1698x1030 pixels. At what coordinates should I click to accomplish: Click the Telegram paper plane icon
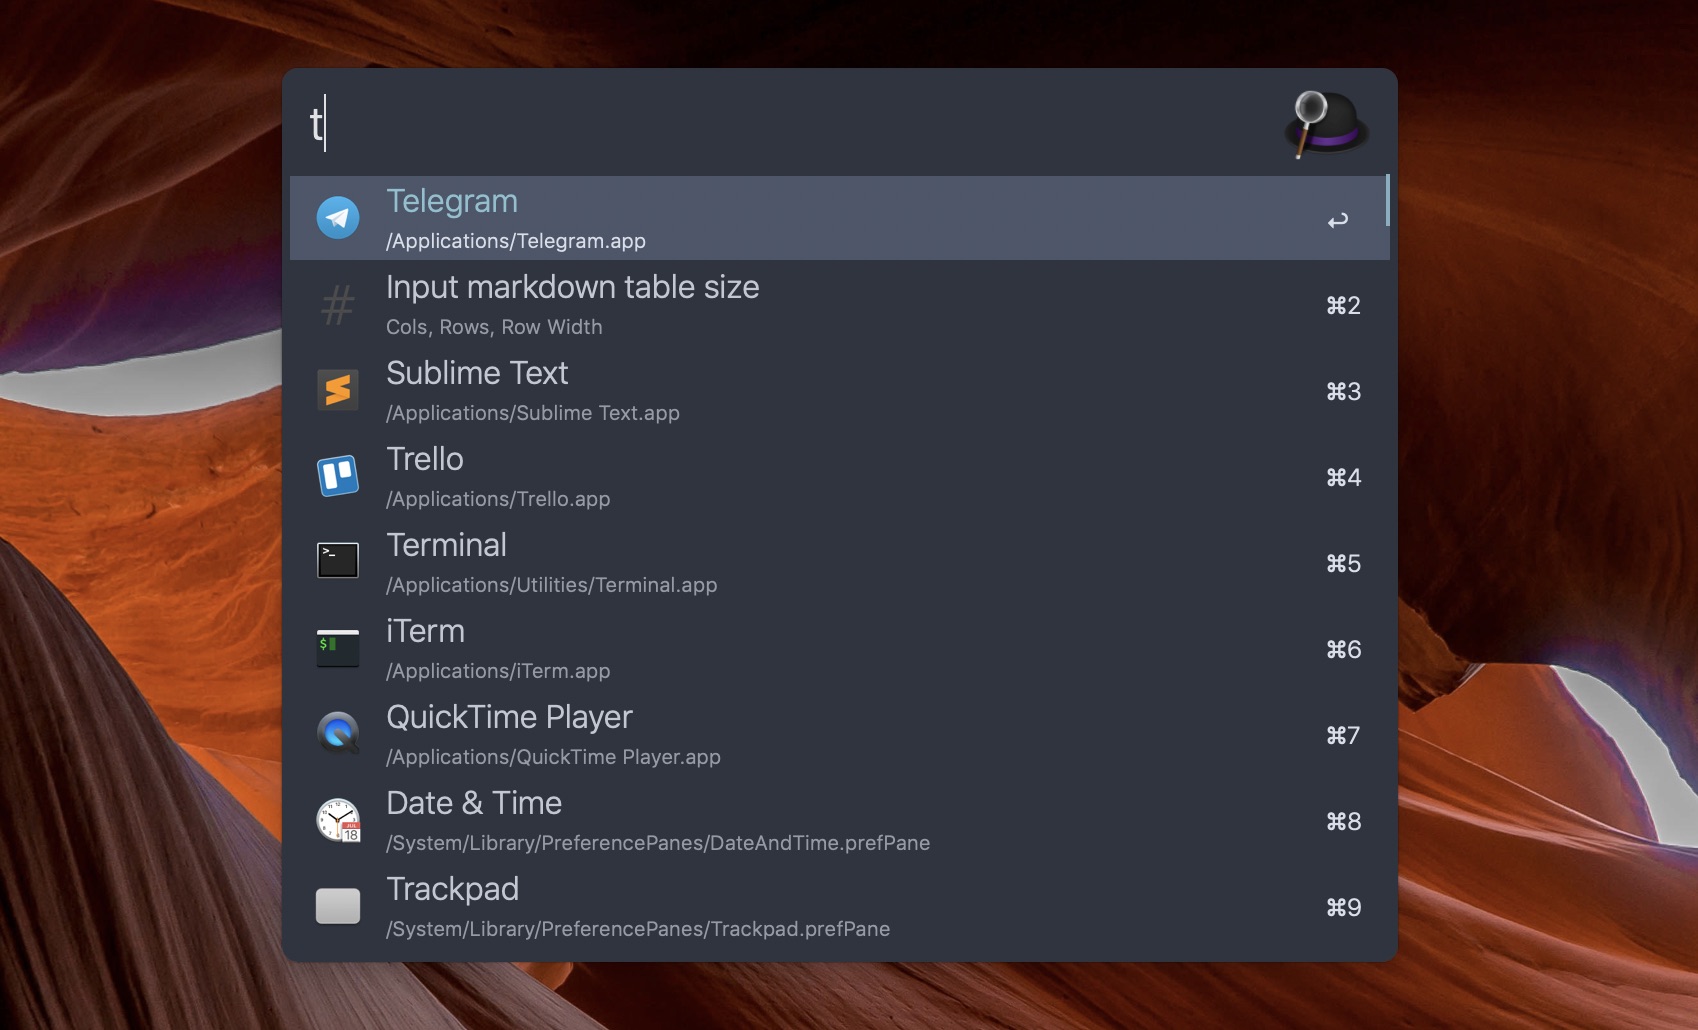click(x=338, y=218)
